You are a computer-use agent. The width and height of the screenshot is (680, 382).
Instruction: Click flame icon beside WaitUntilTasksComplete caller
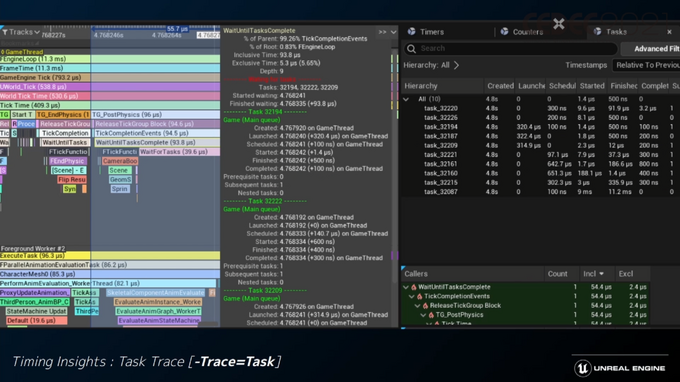414,287
